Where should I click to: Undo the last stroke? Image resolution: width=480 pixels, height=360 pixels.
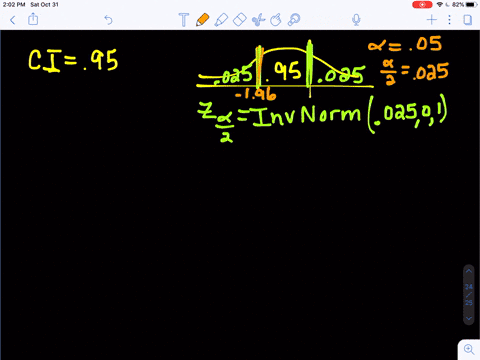tap(108, 20)
